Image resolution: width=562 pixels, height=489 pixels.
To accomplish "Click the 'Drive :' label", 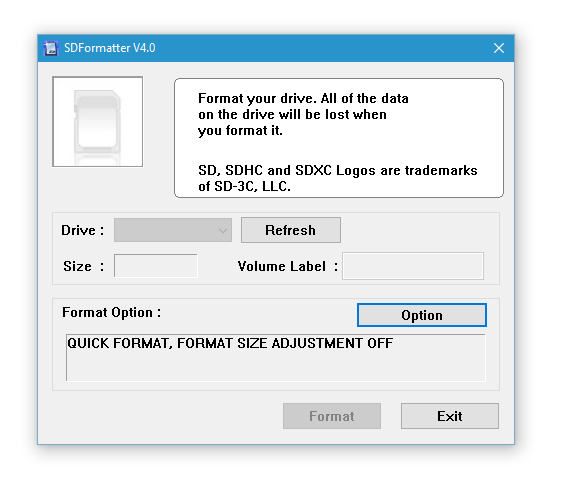I will tap(83, 231).
